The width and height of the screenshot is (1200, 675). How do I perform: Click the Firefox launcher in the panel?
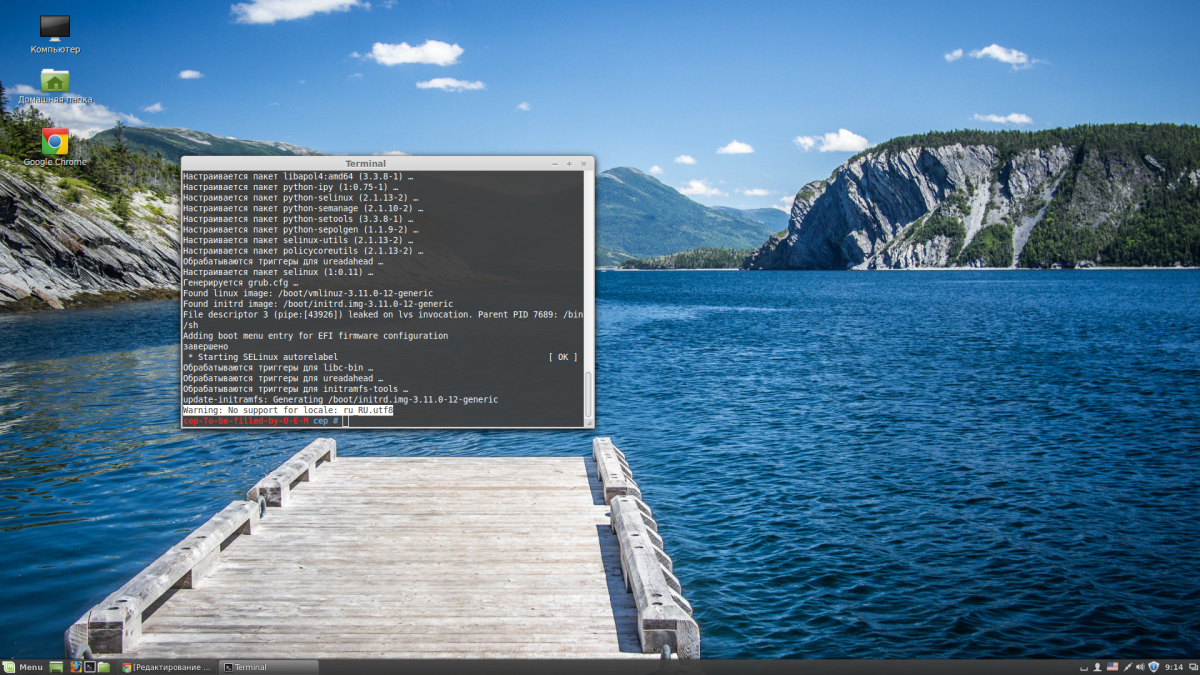[x=75, y=667]
